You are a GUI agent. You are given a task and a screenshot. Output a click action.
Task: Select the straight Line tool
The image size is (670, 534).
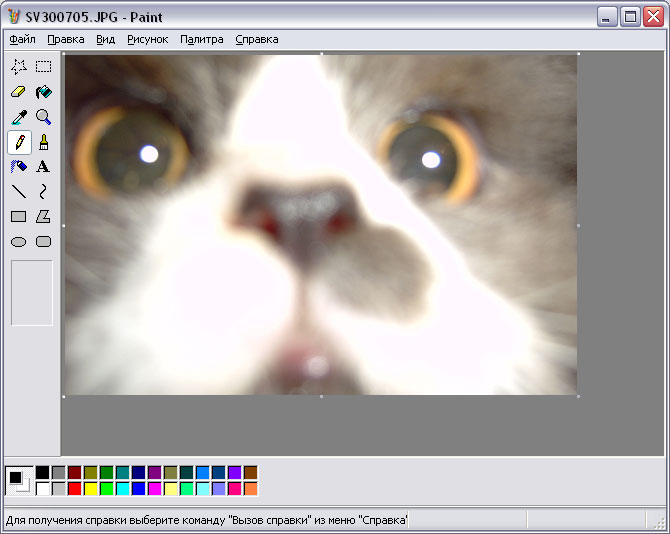click(18, 192)
